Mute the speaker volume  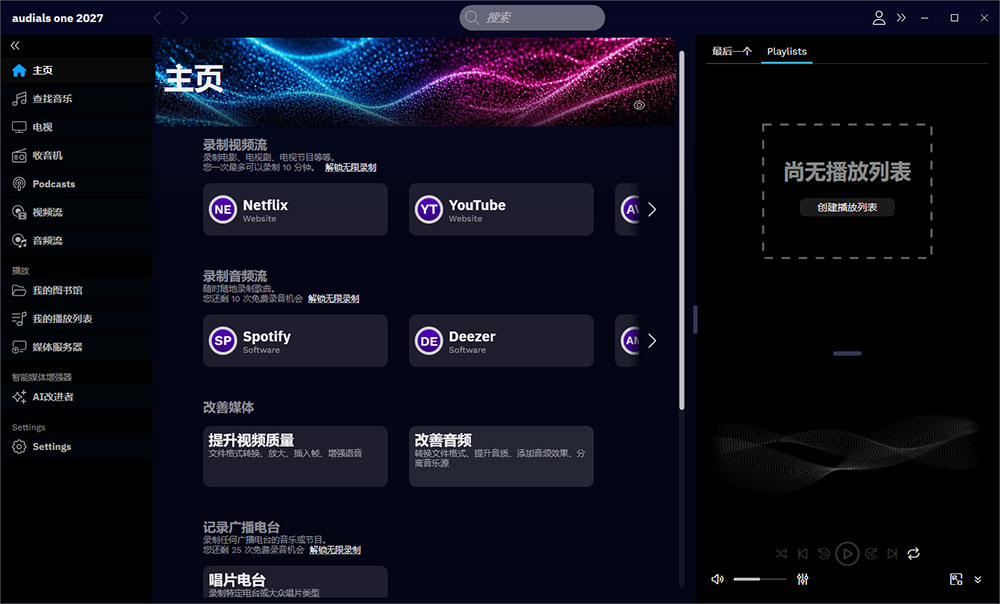[x=717, y=579]
